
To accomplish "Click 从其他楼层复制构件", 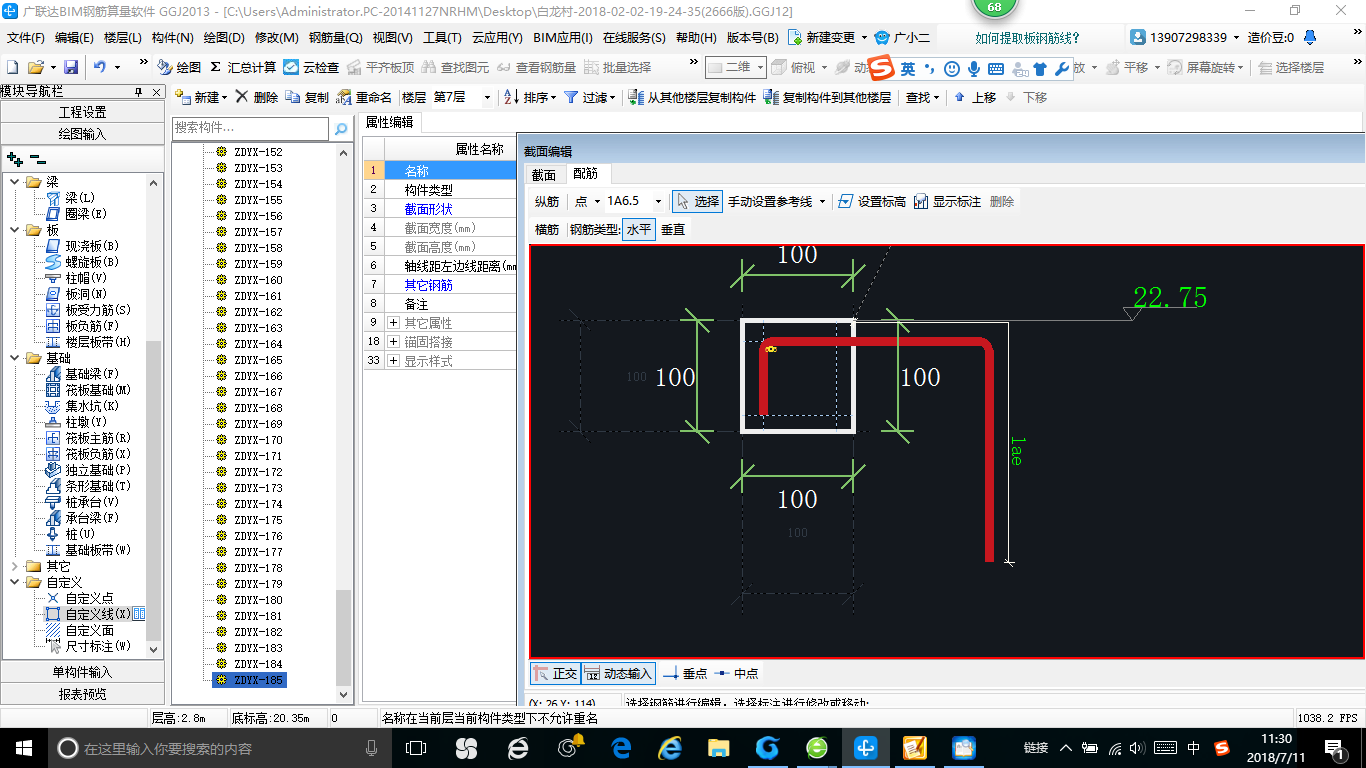I will (692, 97).
